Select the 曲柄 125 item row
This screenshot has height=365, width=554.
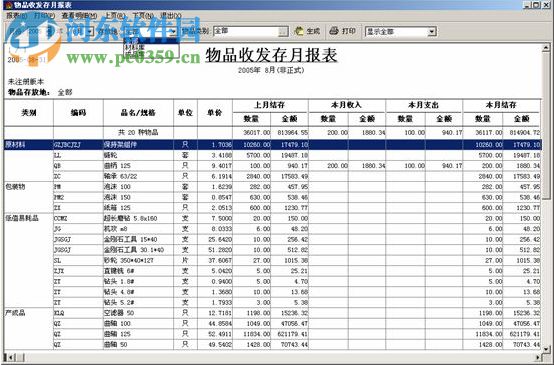point(272,166)
